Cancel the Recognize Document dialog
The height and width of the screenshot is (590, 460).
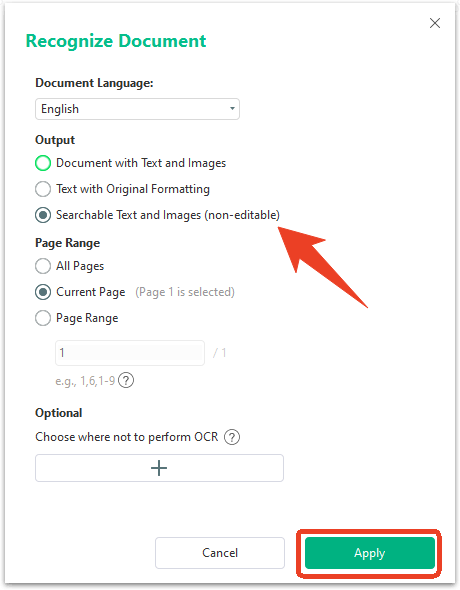pos(220,553)
